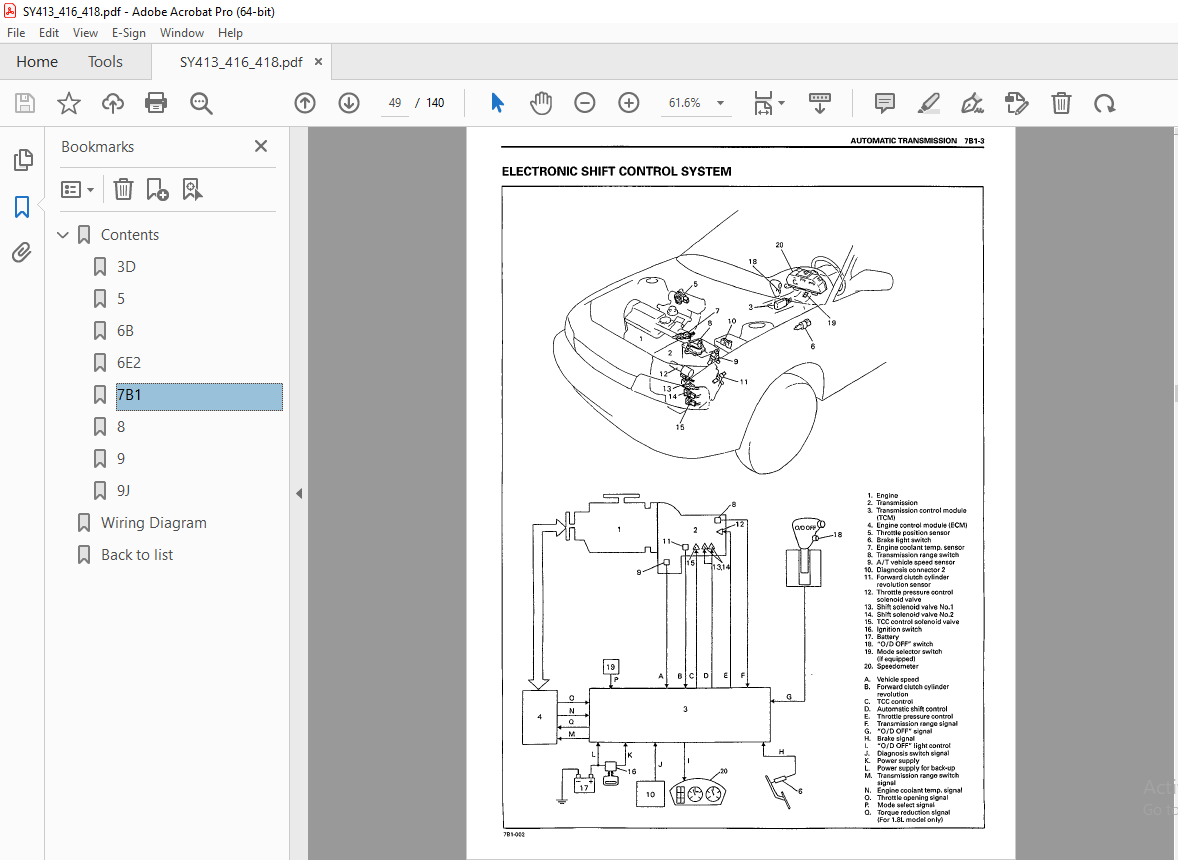Select the arrow Selection tool
This screenshot has width=1178, height=860.
[497, 103]
